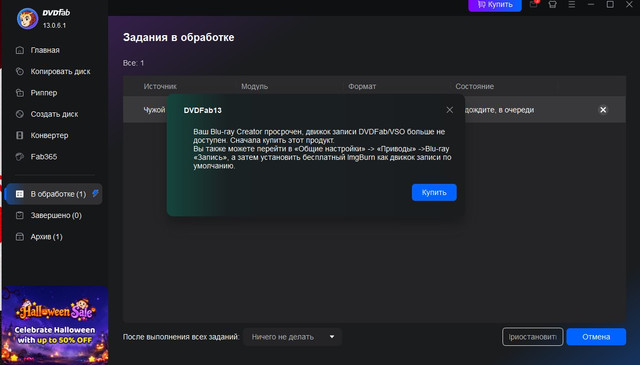Open the notifications icon with red badge

click(x=534, y=4)
